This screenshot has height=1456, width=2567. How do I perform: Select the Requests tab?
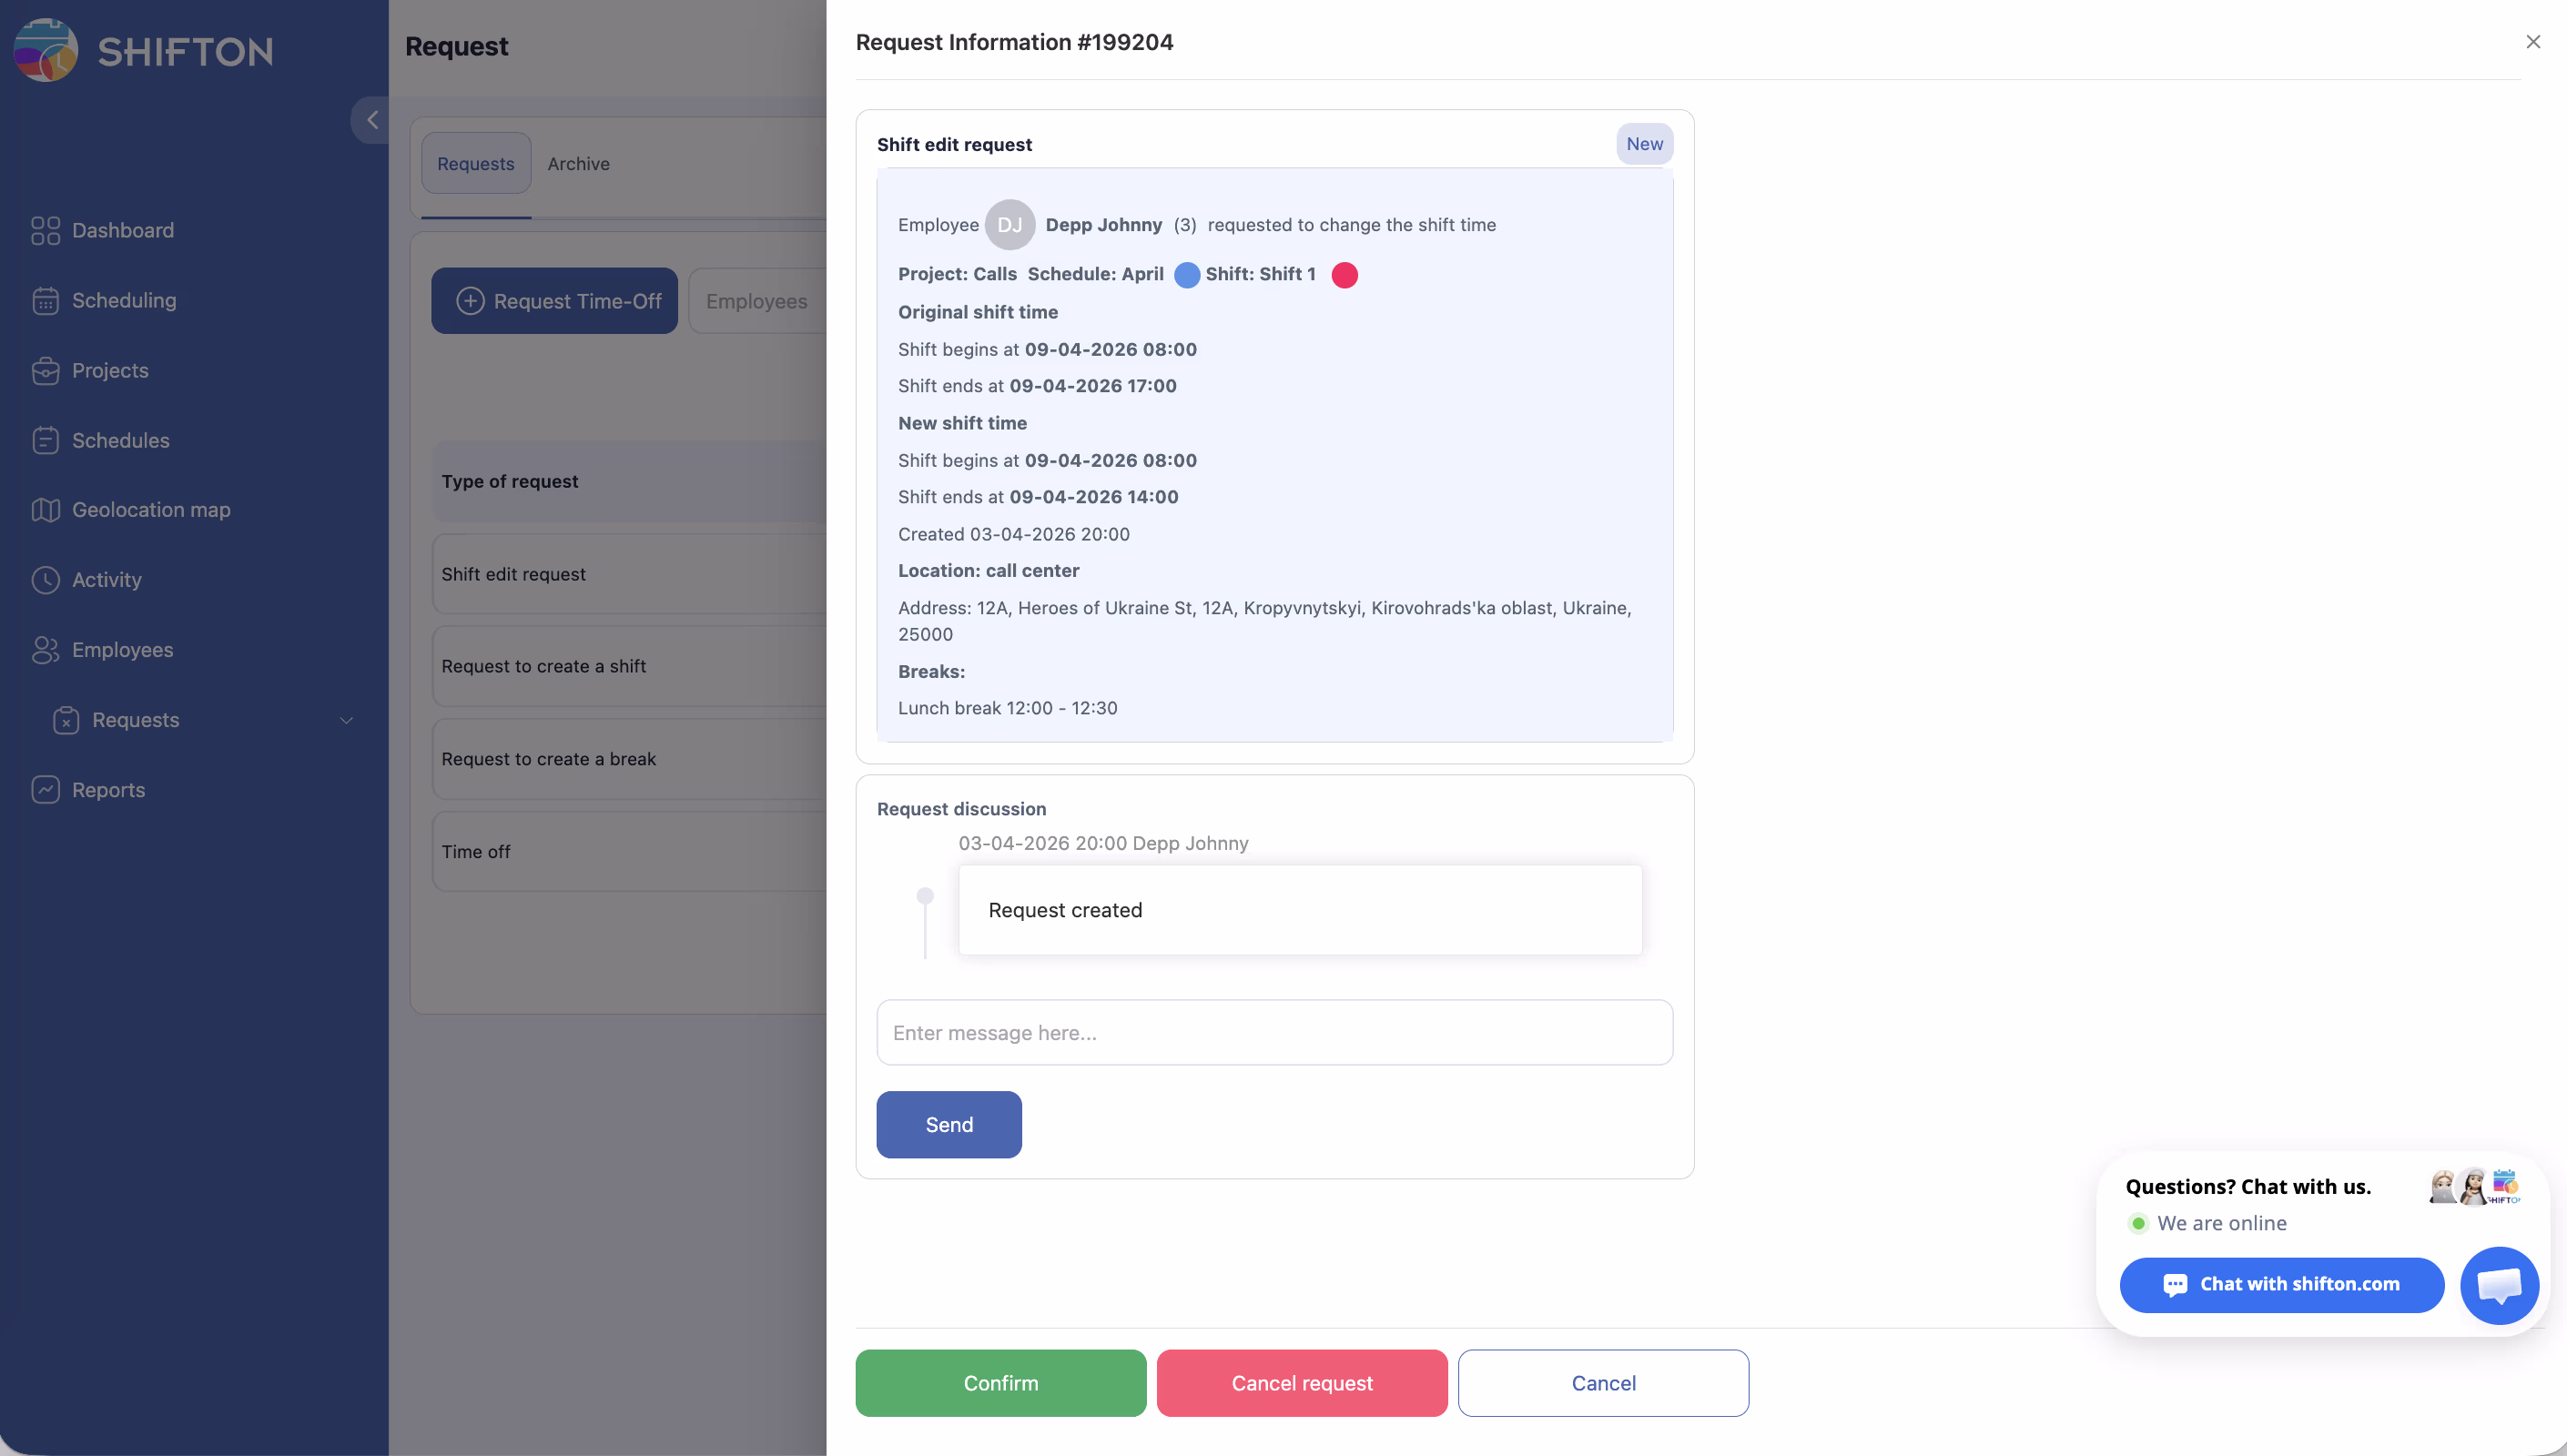(x=475, y=164)
